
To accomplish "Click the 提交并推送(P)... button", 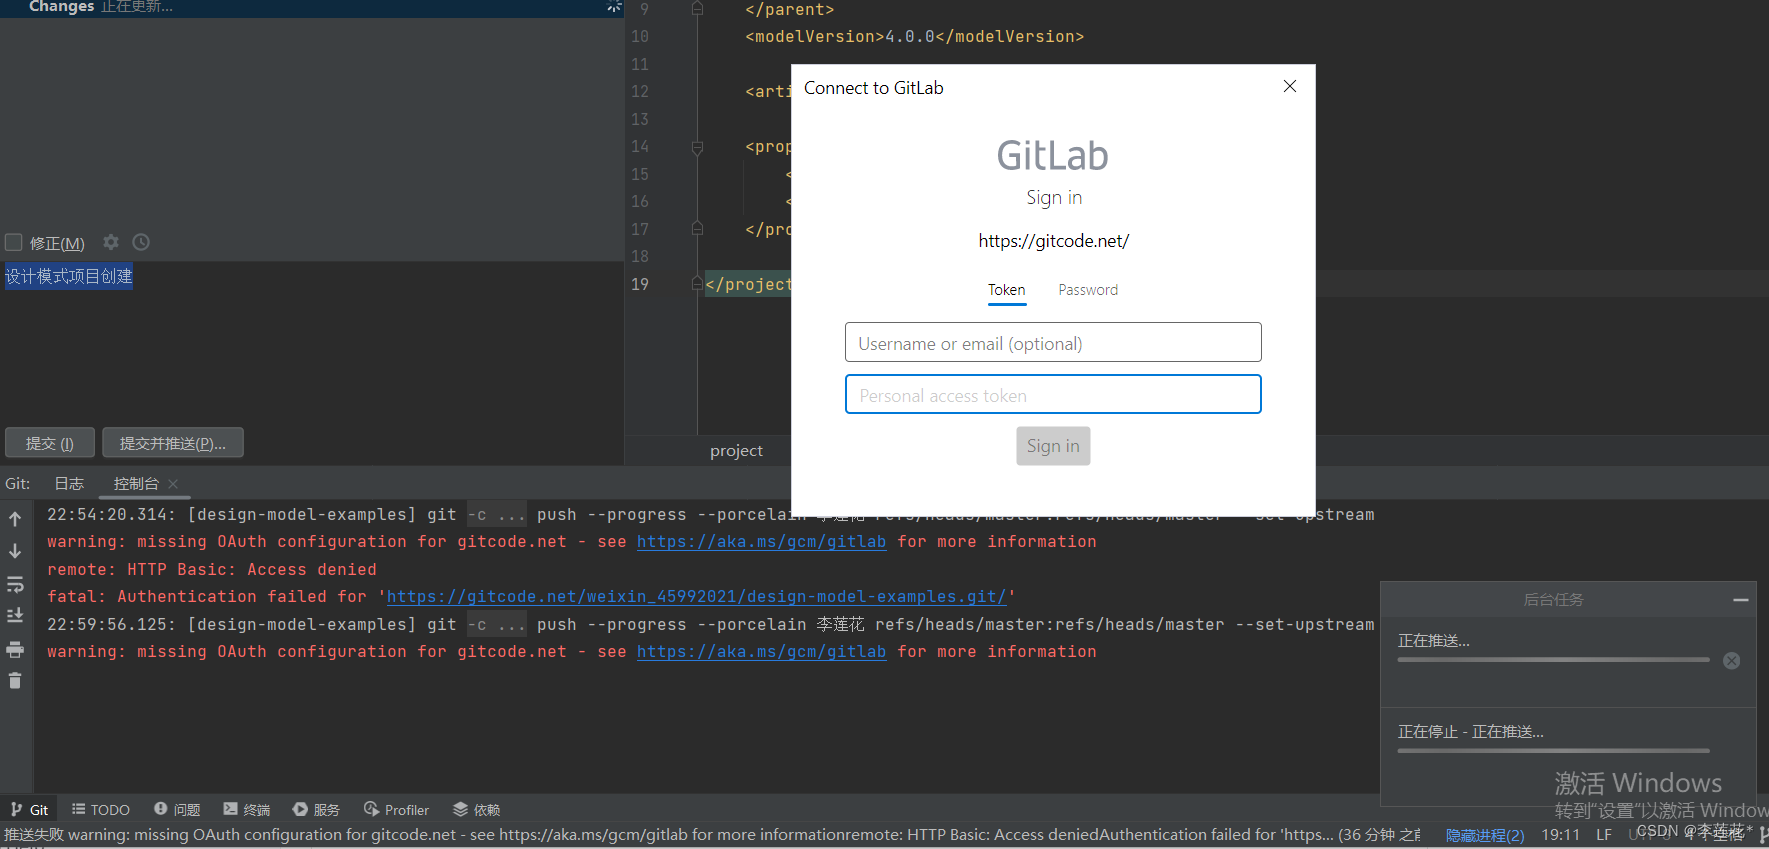I will pos(173,443).
